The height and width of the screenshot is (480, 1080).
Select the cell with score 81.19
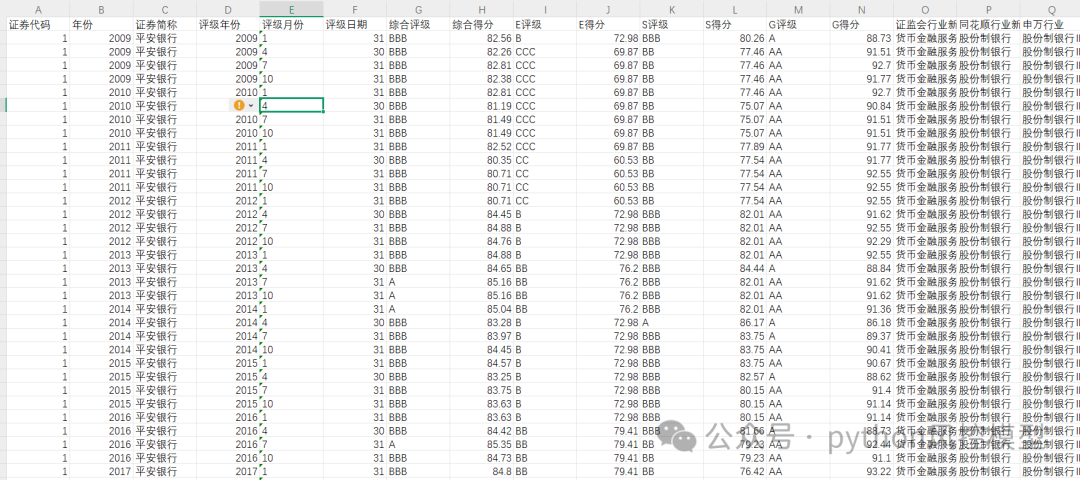[x=481, y=105]
